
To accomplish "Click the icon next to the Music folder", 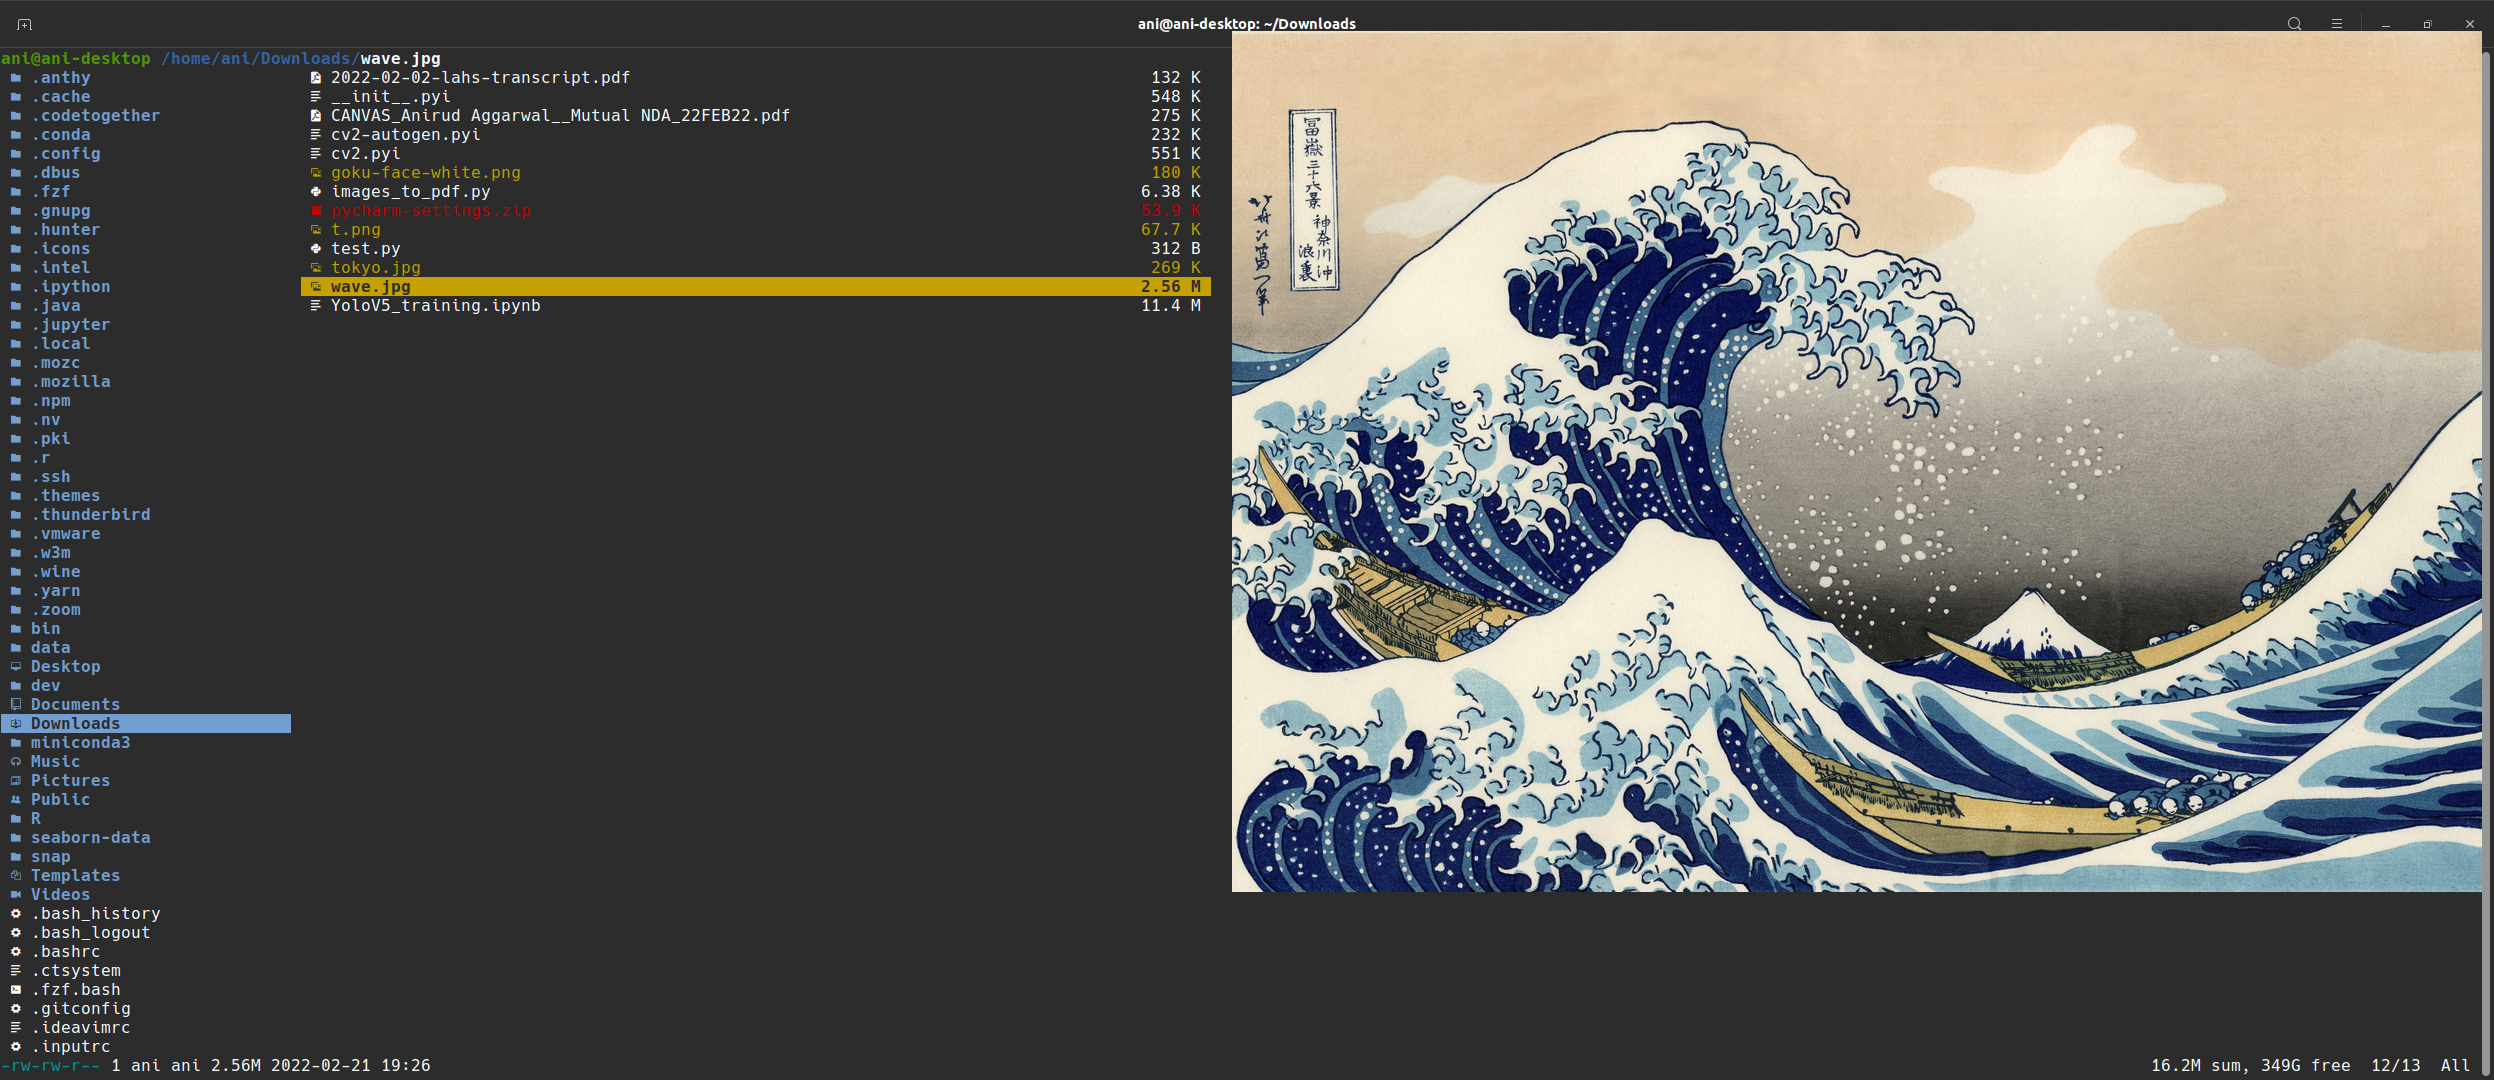I will 17,761.
